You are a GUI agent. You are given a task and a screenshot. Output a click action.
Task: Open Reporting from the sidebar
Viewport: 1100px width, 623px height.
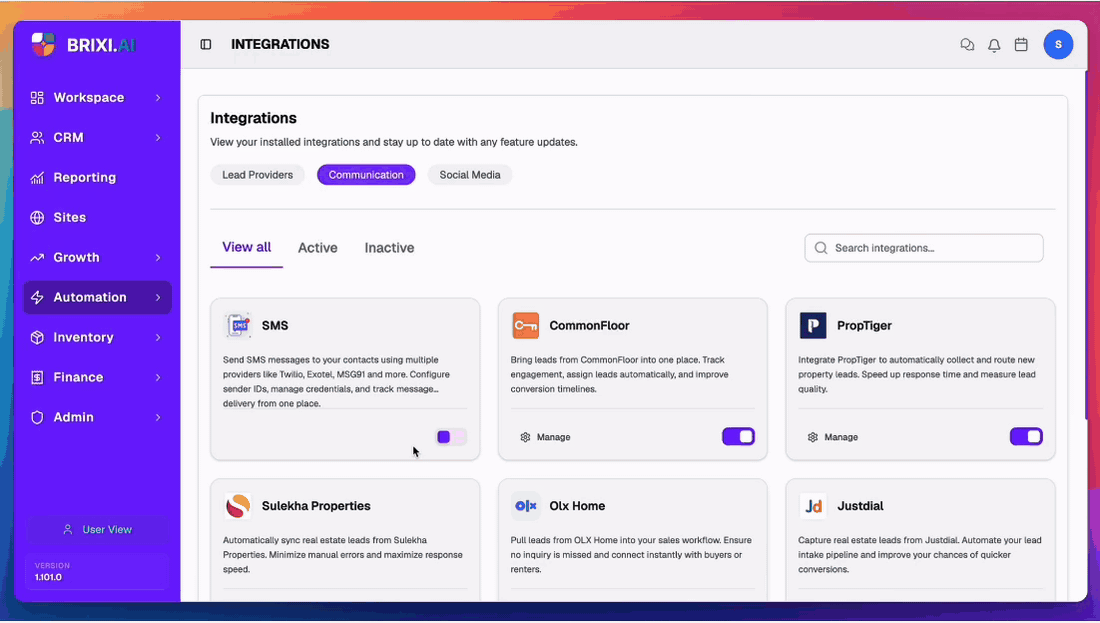click(98, 177)
